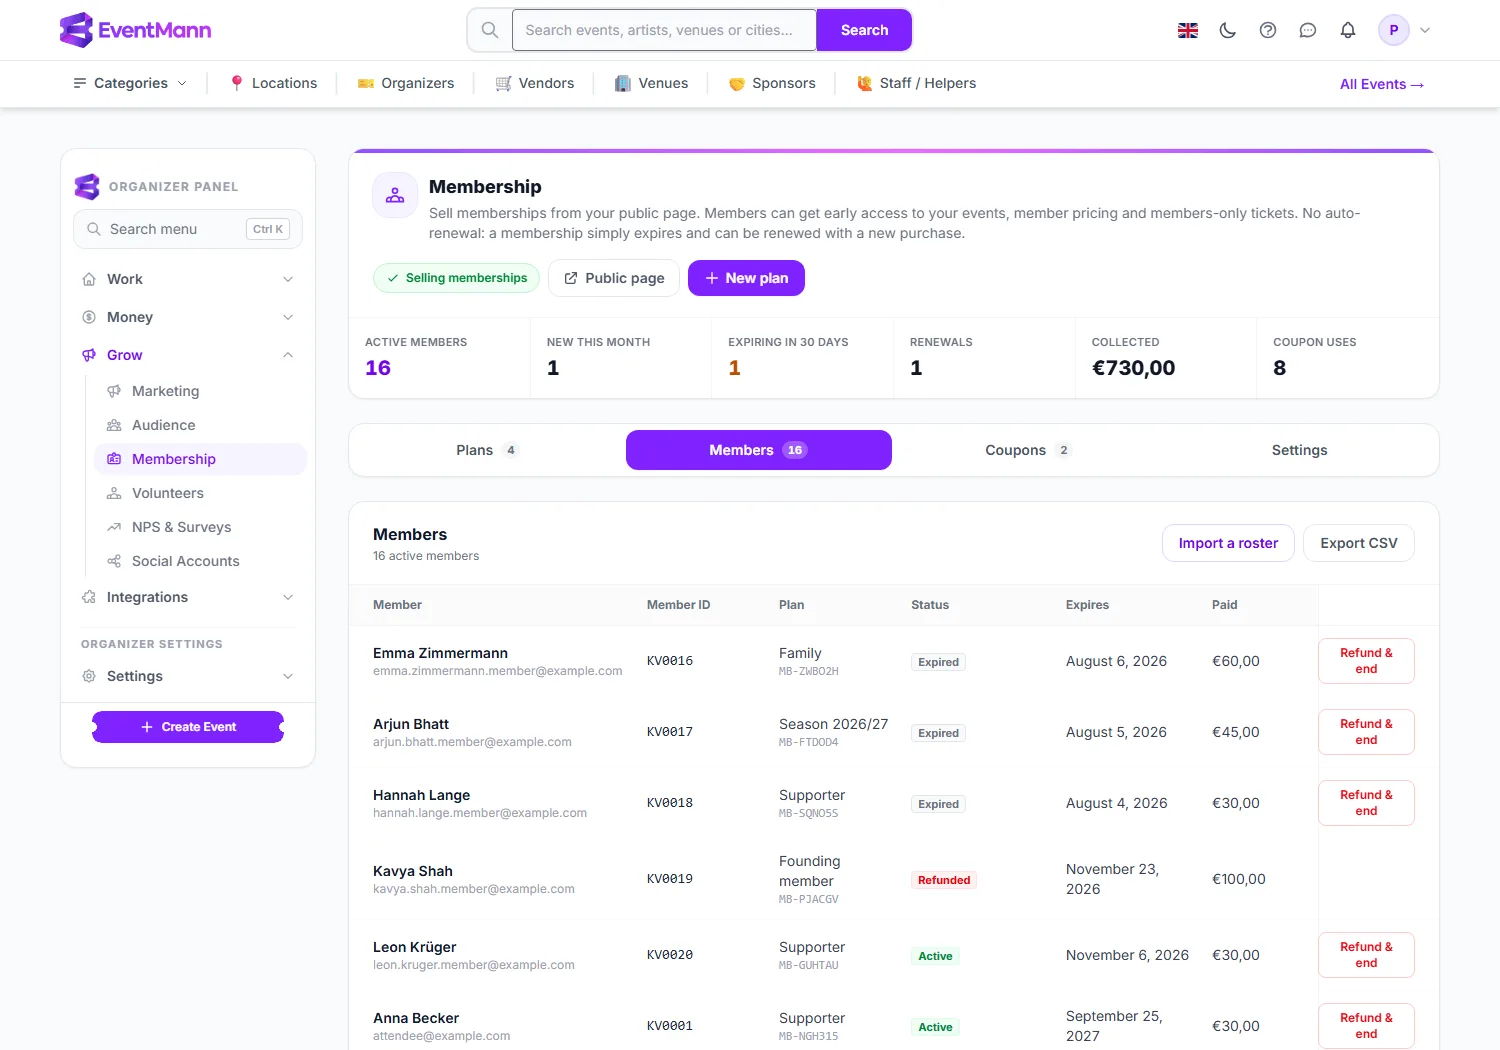The image size is (1500, 1050).
Task: Click the purple Search button
Action: tap(864, 30)
